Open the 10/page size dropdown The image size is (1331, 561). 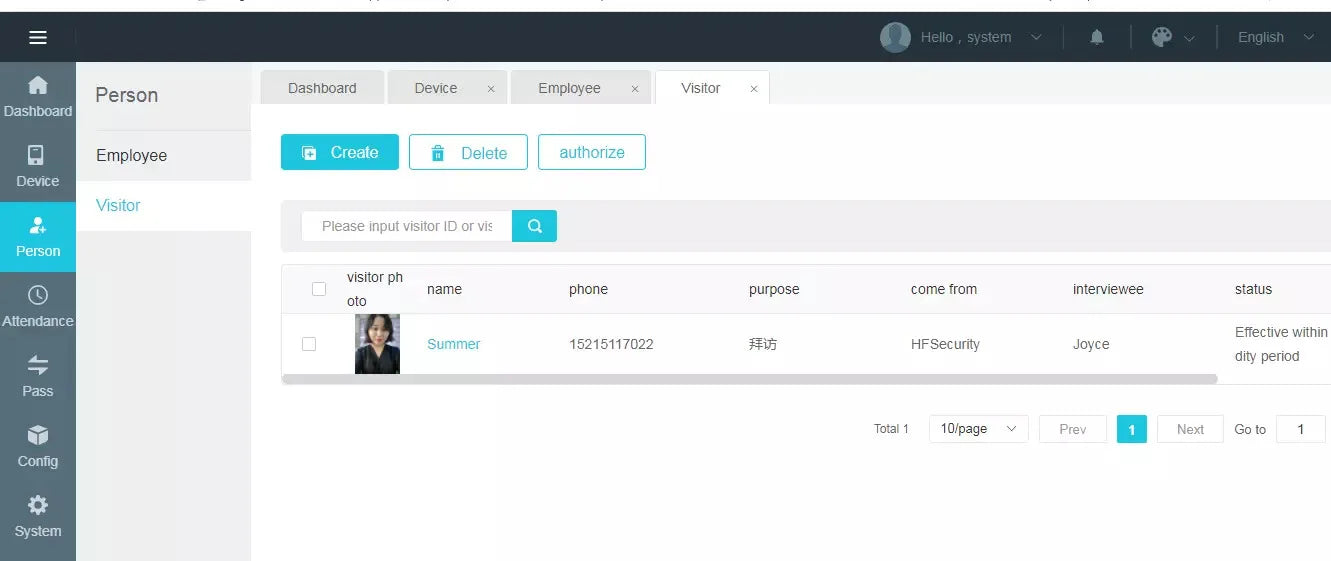[977, 429]
